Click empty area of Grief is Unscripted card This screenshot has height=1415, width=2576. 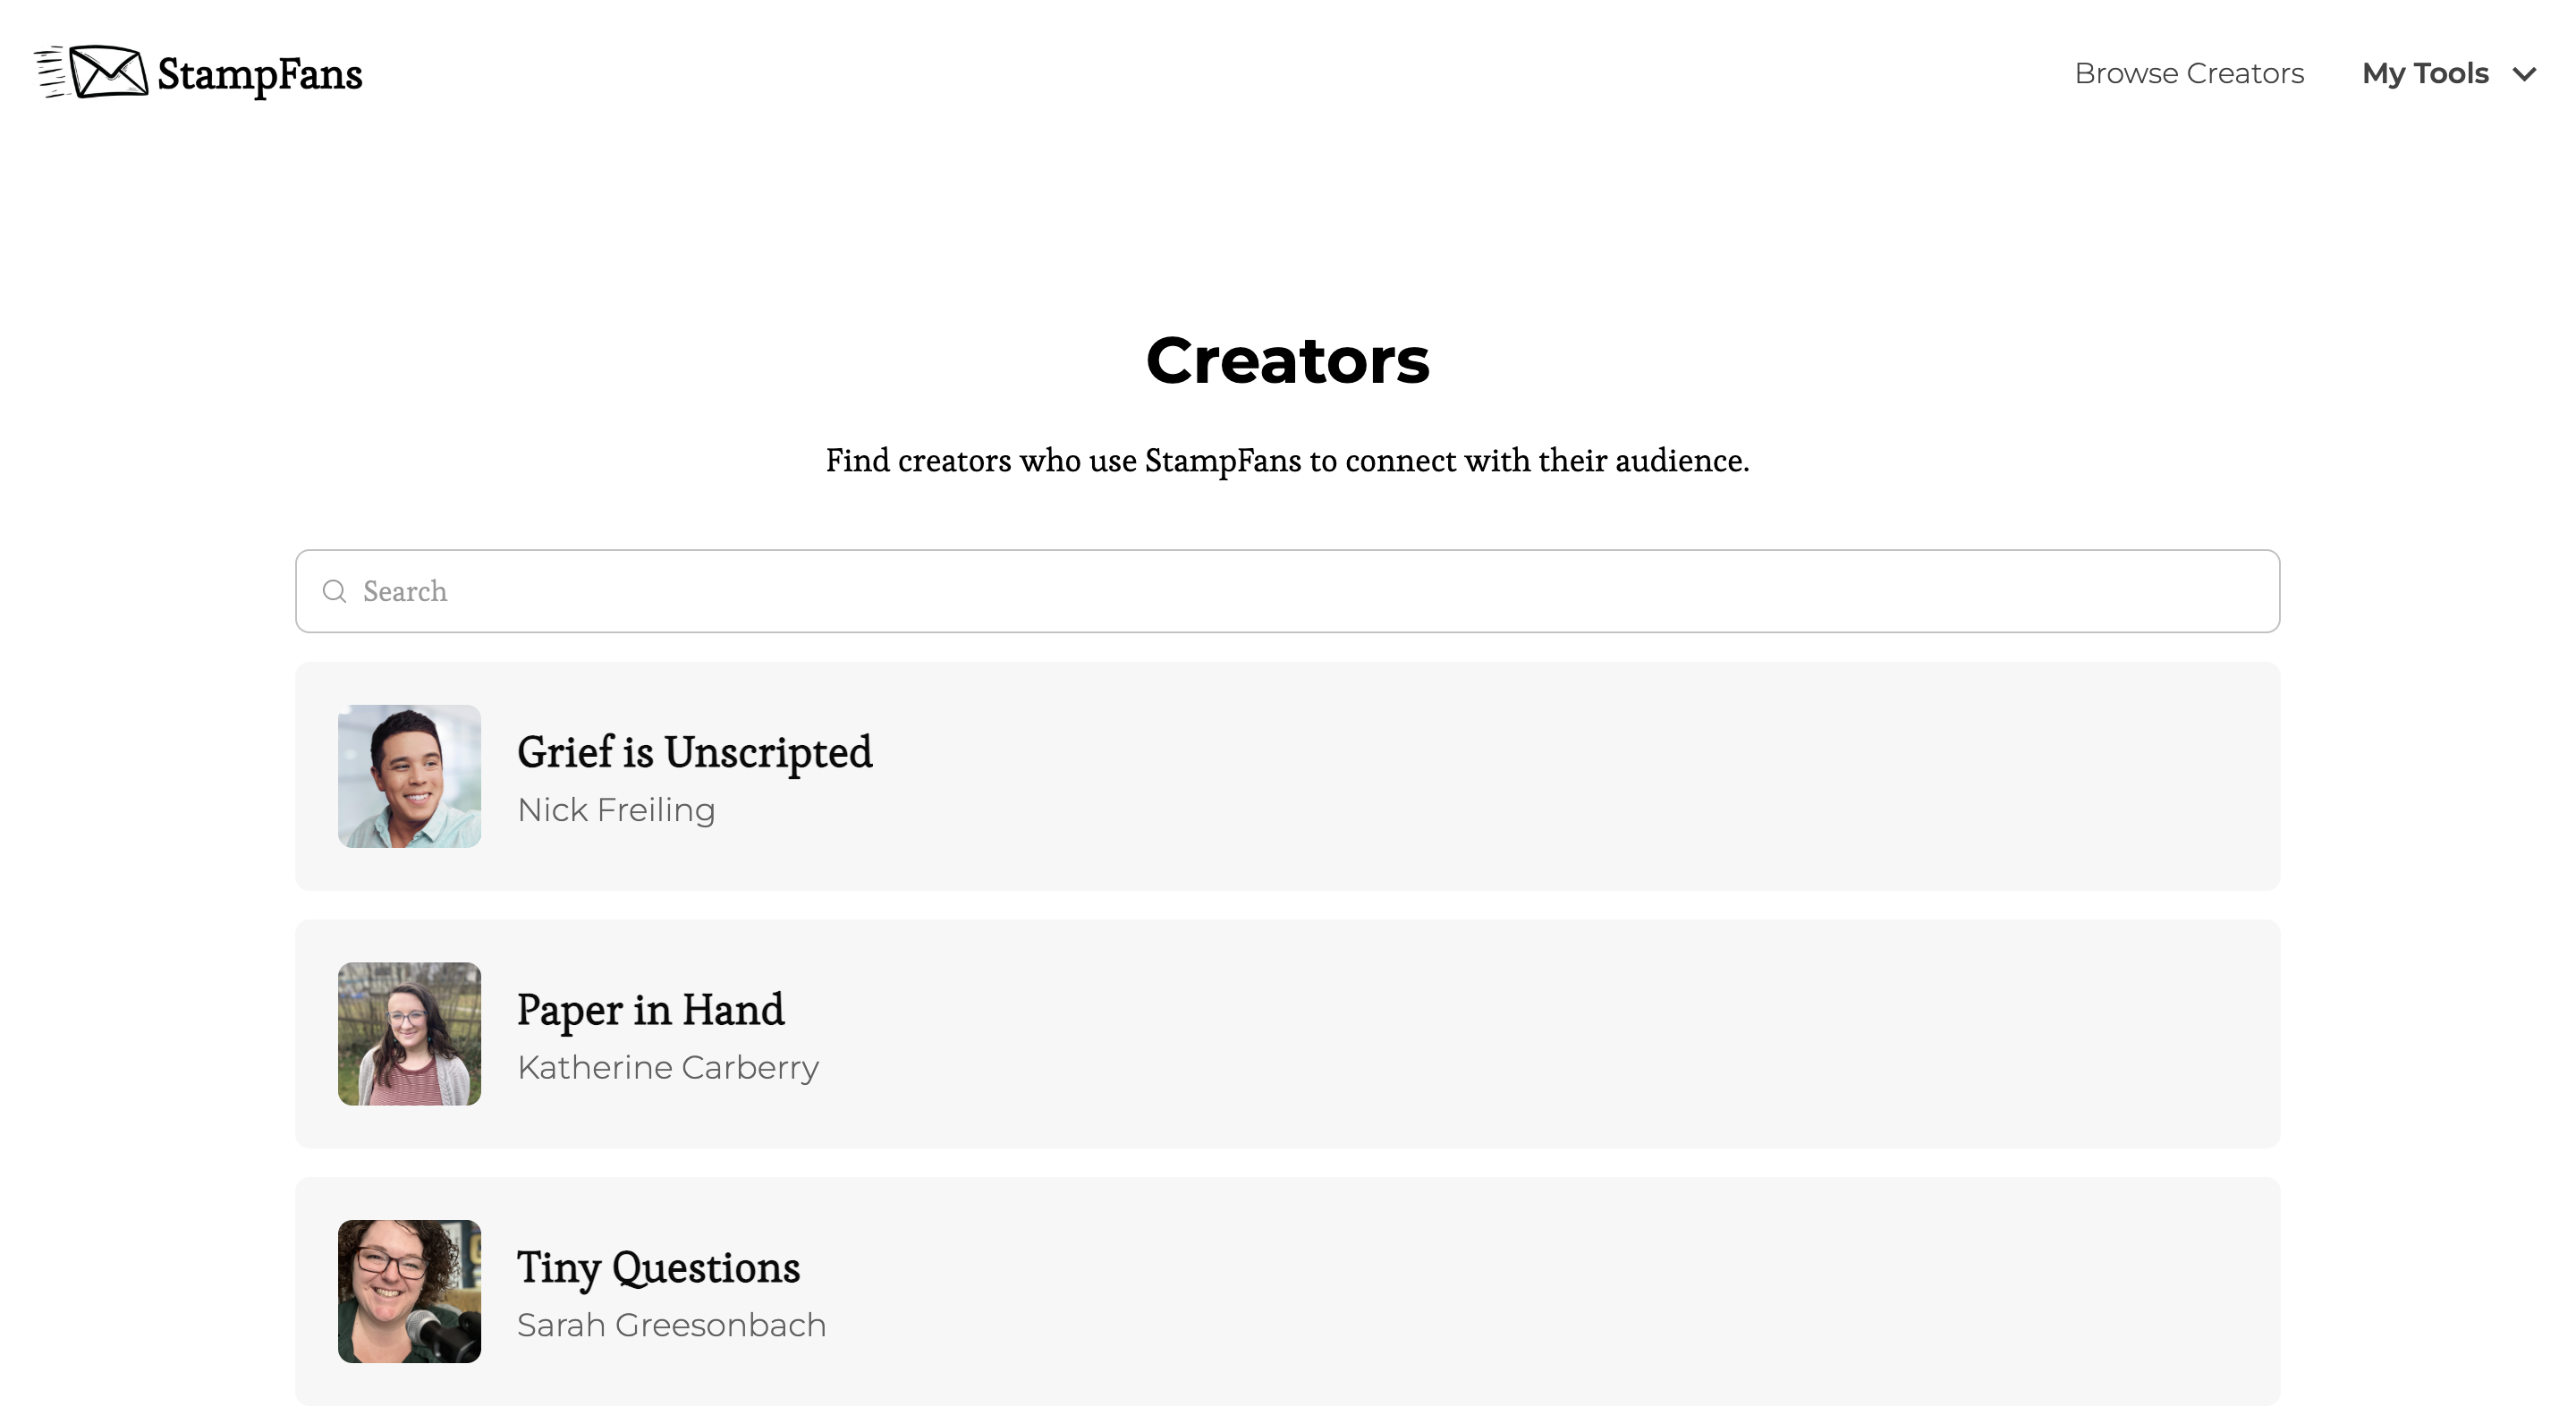point(1600,776)
